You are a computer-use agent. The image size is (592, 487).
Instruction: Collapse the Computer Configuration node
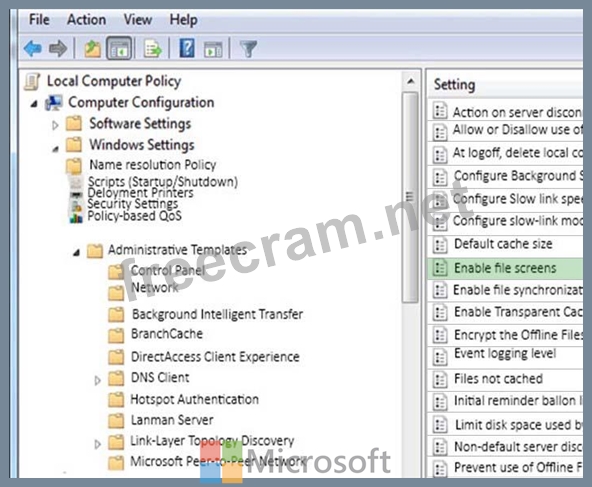pos(34,103)
